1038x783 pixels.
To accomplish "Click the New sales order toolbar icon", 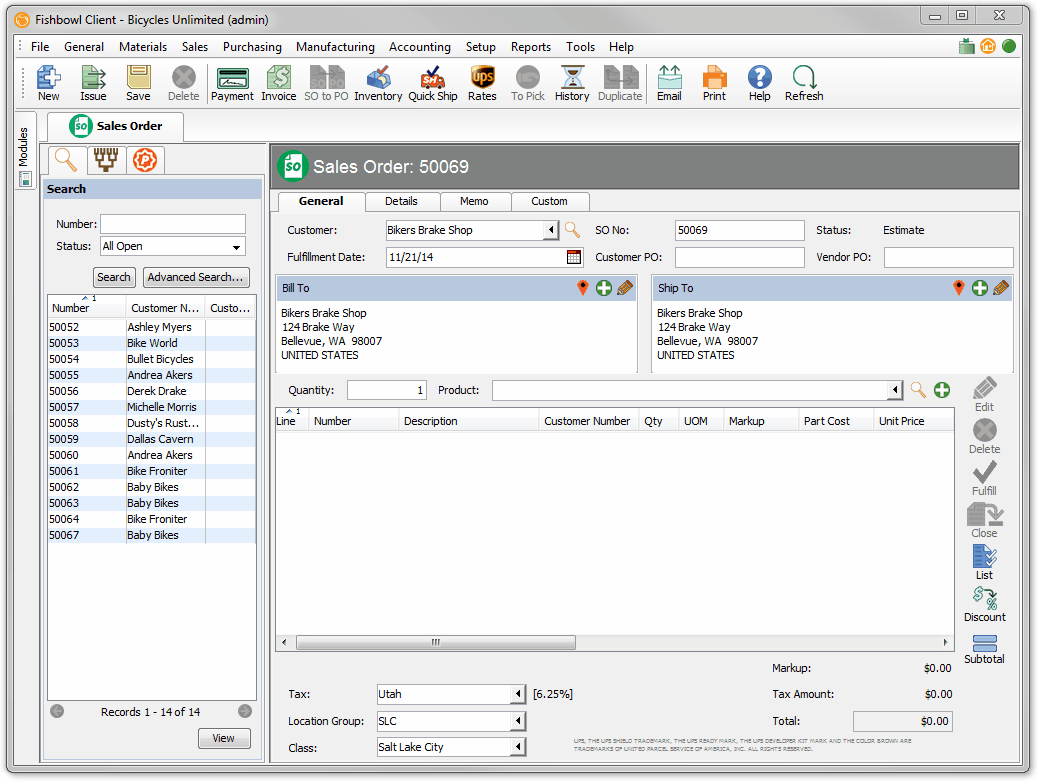I will 48,83.
